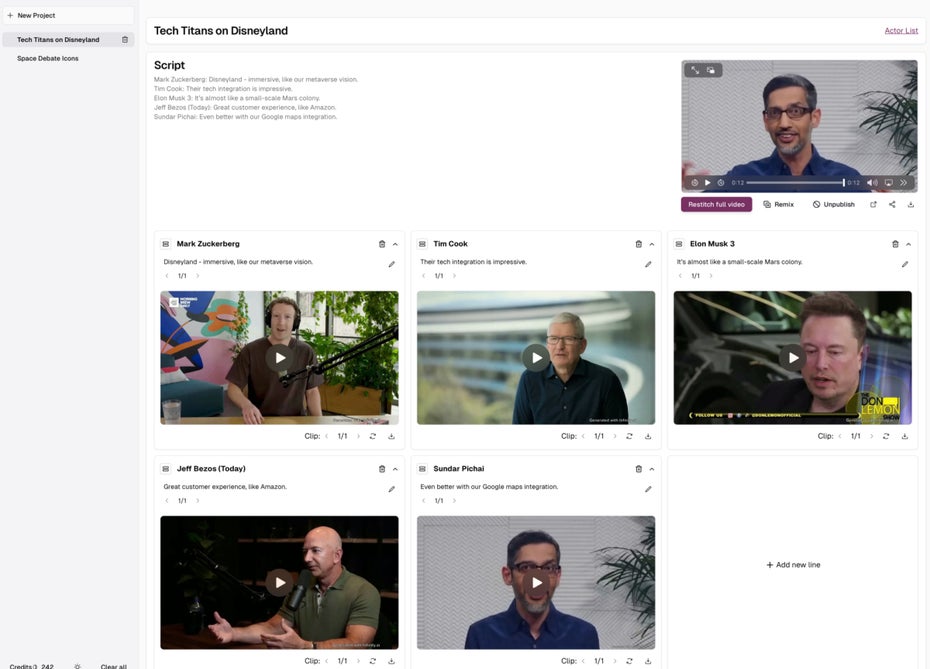Screen dimensions: 930x669
Task: Click Clear all in sidebar
Action: [113, 666]
